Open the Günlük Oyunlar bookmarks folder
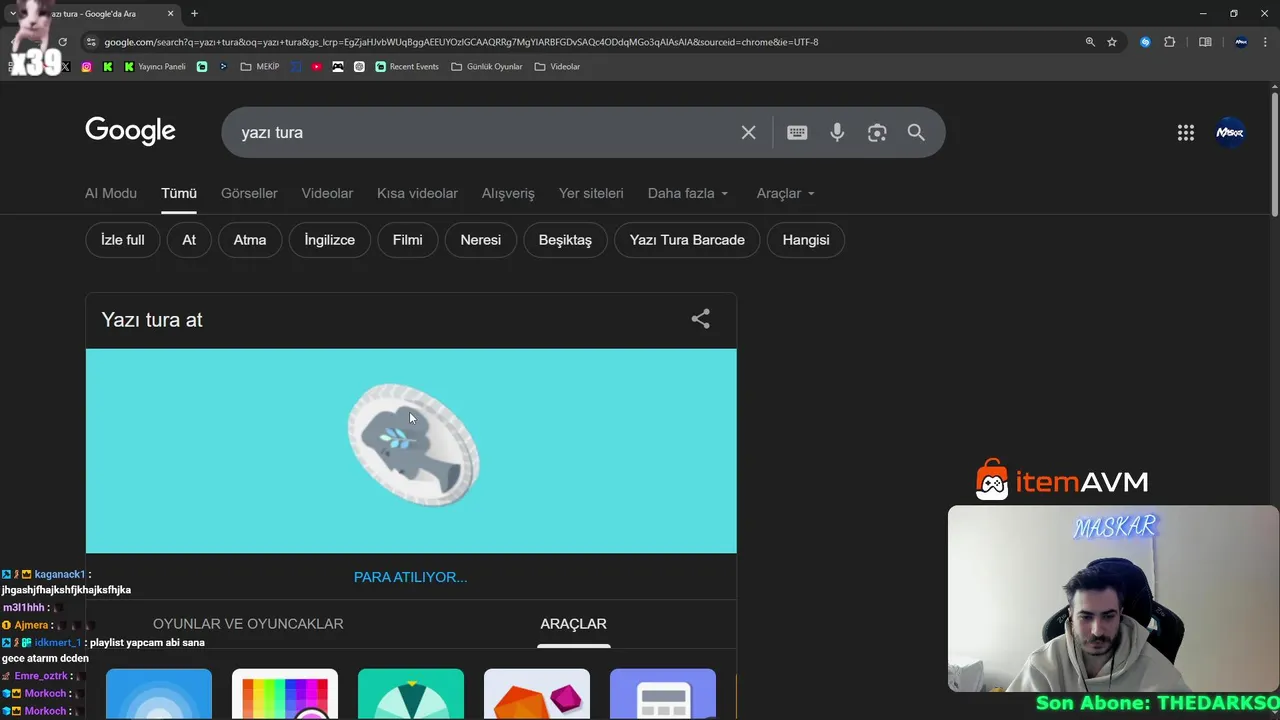This screenshot has width=1280, height=720. [487, 67]
